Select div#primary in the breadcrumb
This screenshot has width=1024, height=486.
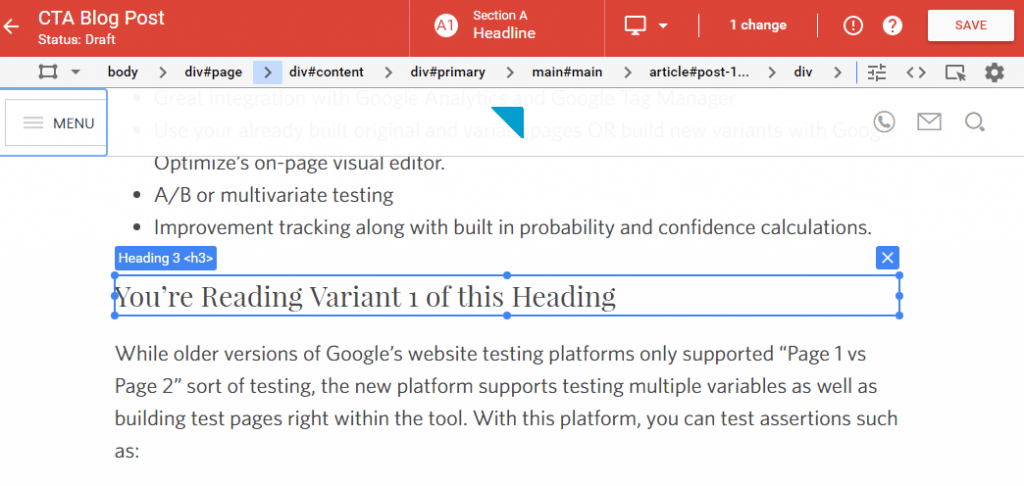click(448, 72)
